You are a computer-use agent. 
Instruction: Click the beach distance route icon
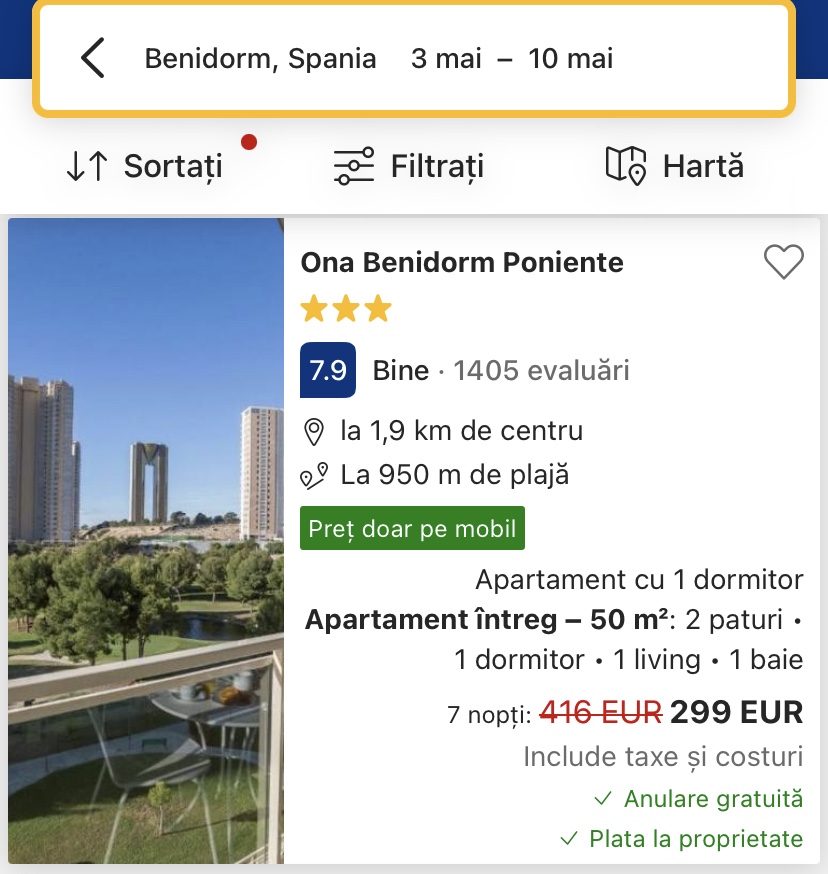[314, 476]
